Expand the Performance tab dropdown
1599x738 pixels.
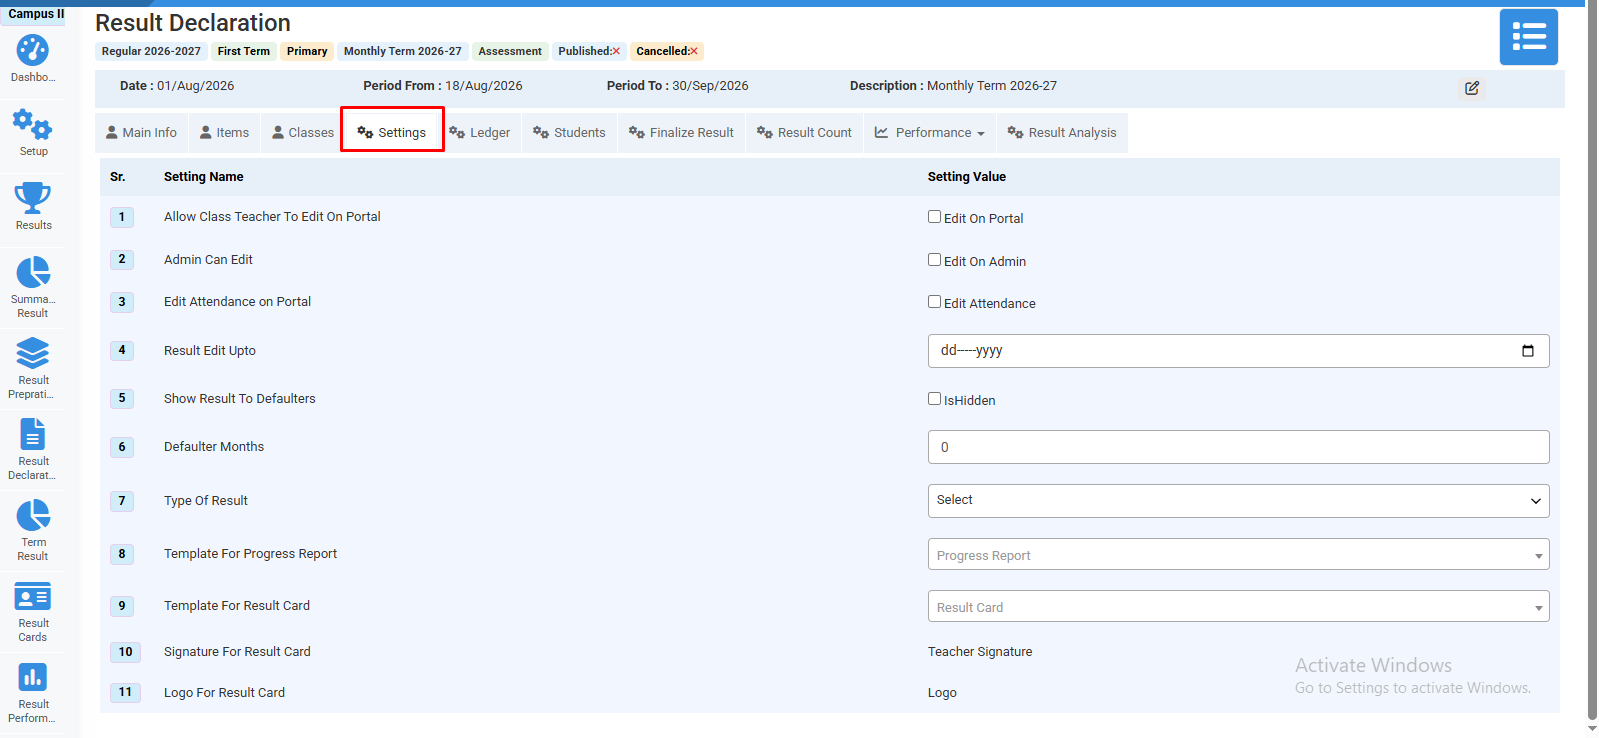click(929, 133)
